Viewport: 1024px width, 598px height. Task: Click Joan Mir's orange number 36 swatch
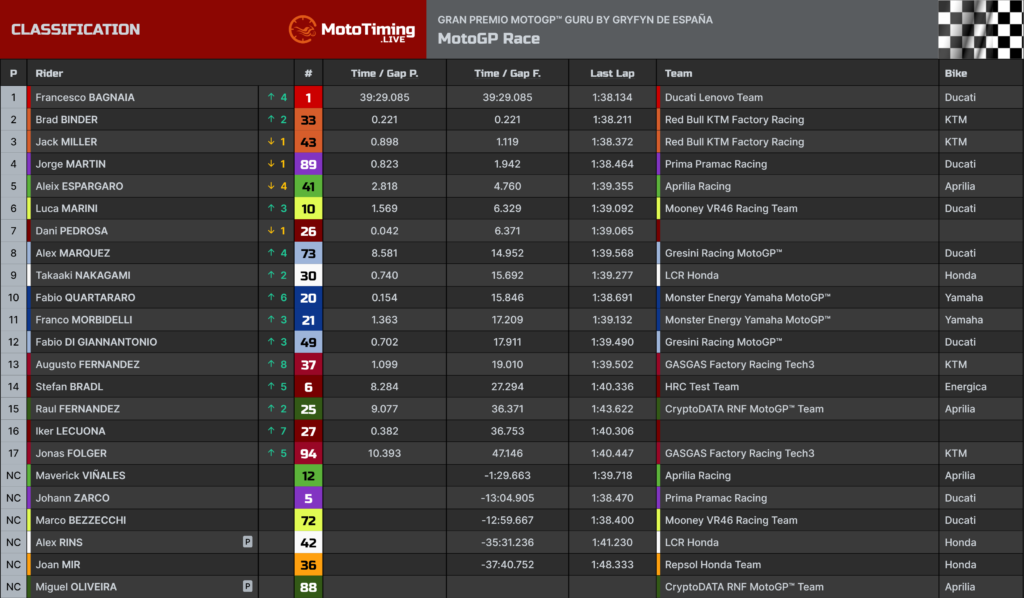tap(308, 565)
